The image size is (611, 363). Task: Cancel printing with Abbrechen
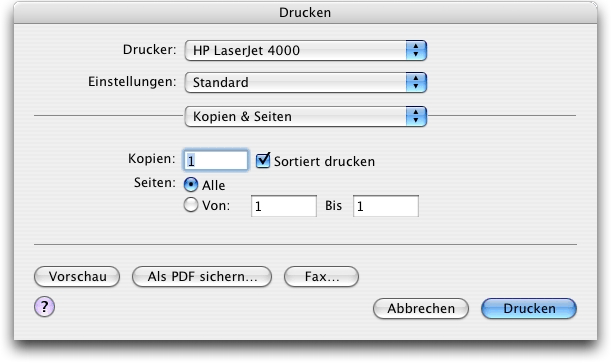[421, 308]
